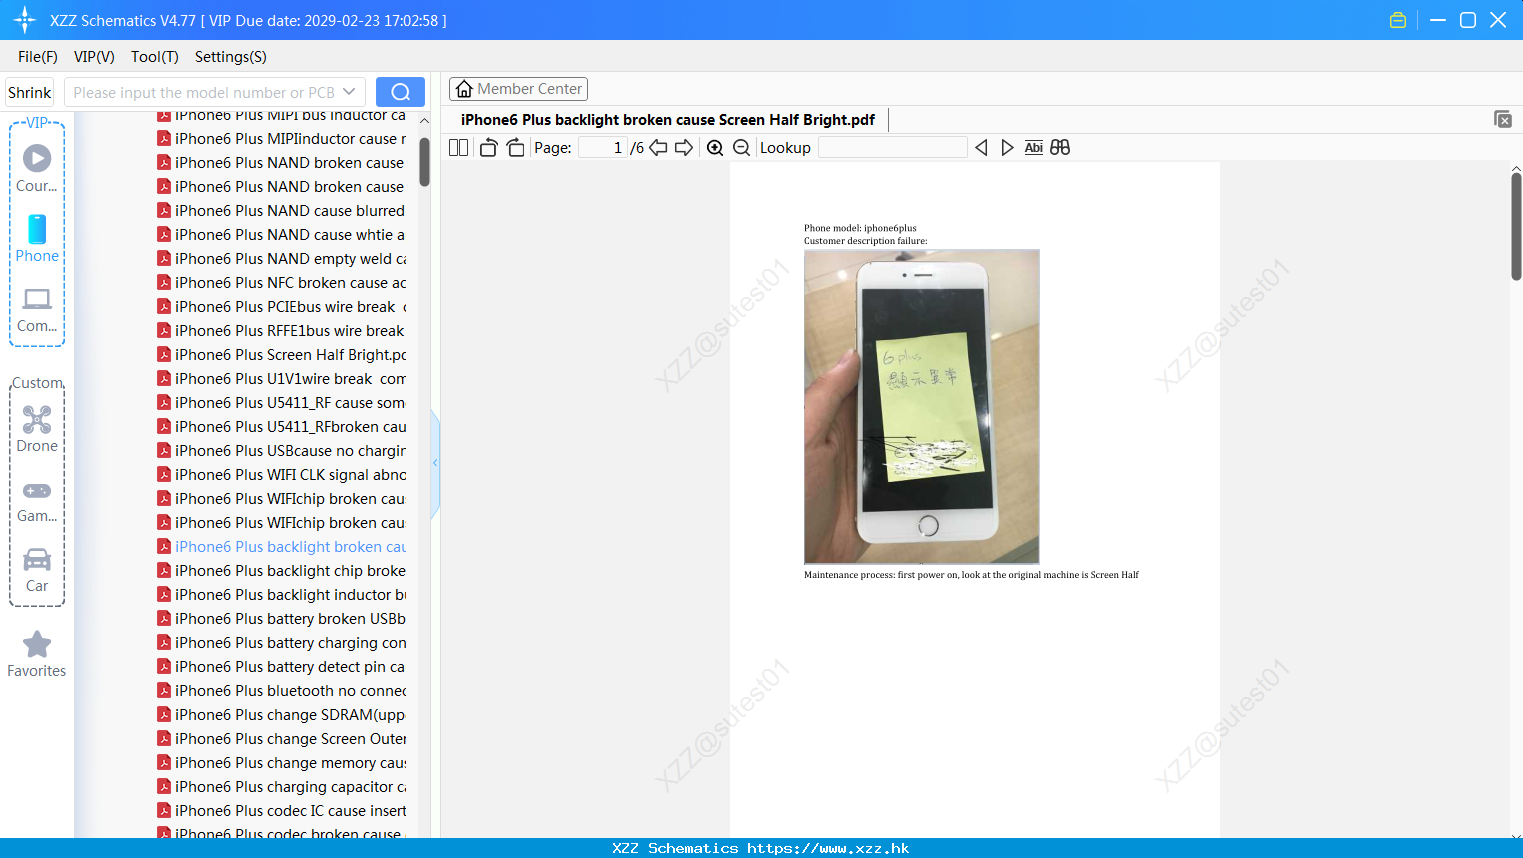Open 'iPhone6 Plus NAND cause whtie' file
The height and width of the screenshot is (858, 1523).
281,235
